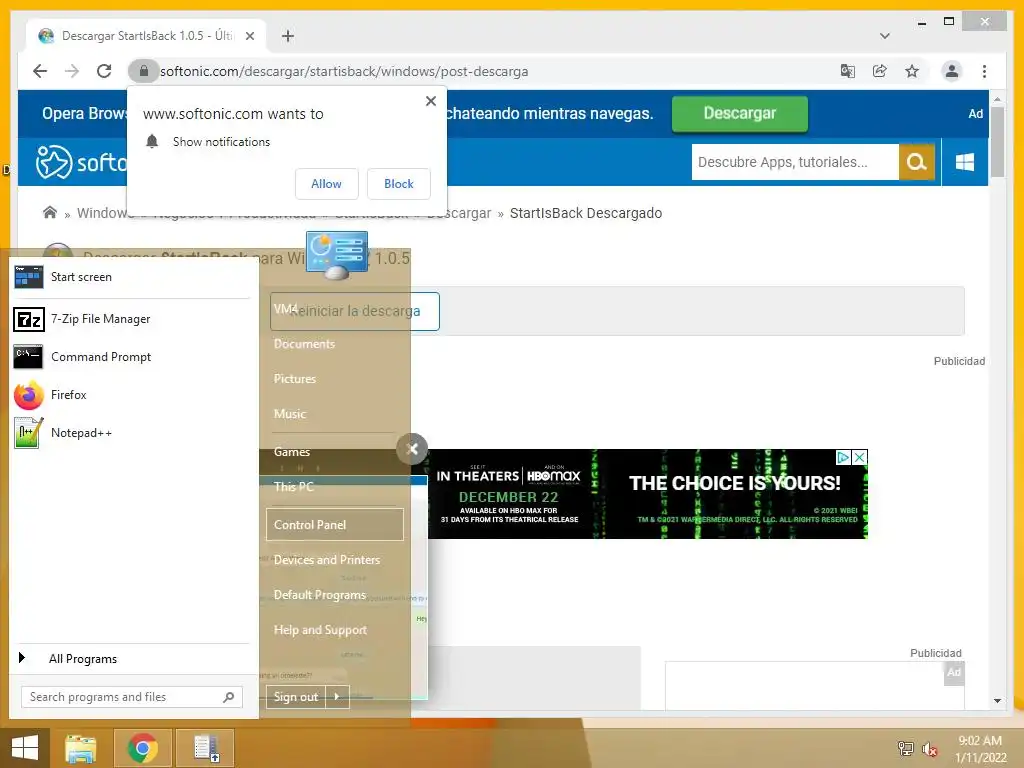This screenshot has height=768, width=1024.
Task: Open Default Programs
Action: pyautogui.click(x=320, y=595)
